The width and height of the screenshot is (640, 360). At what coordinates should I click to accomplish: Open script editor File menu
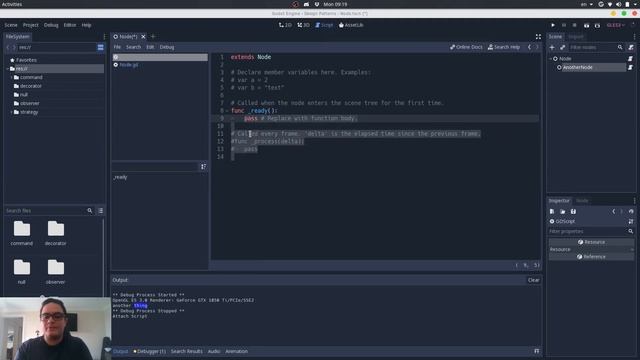[117, 47]
